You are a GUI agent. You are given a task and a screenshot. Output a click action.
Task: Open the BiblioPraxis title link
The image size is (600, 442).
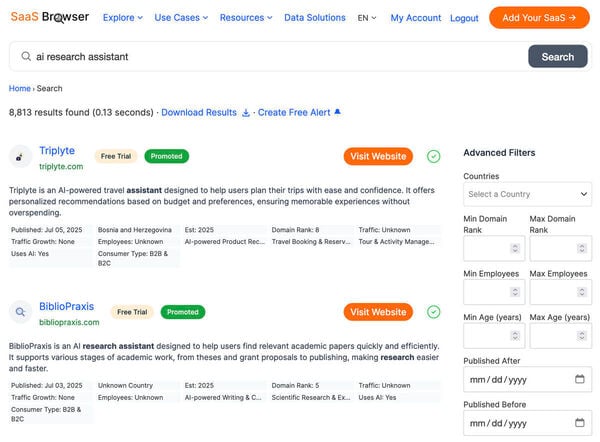pos(67,306)
